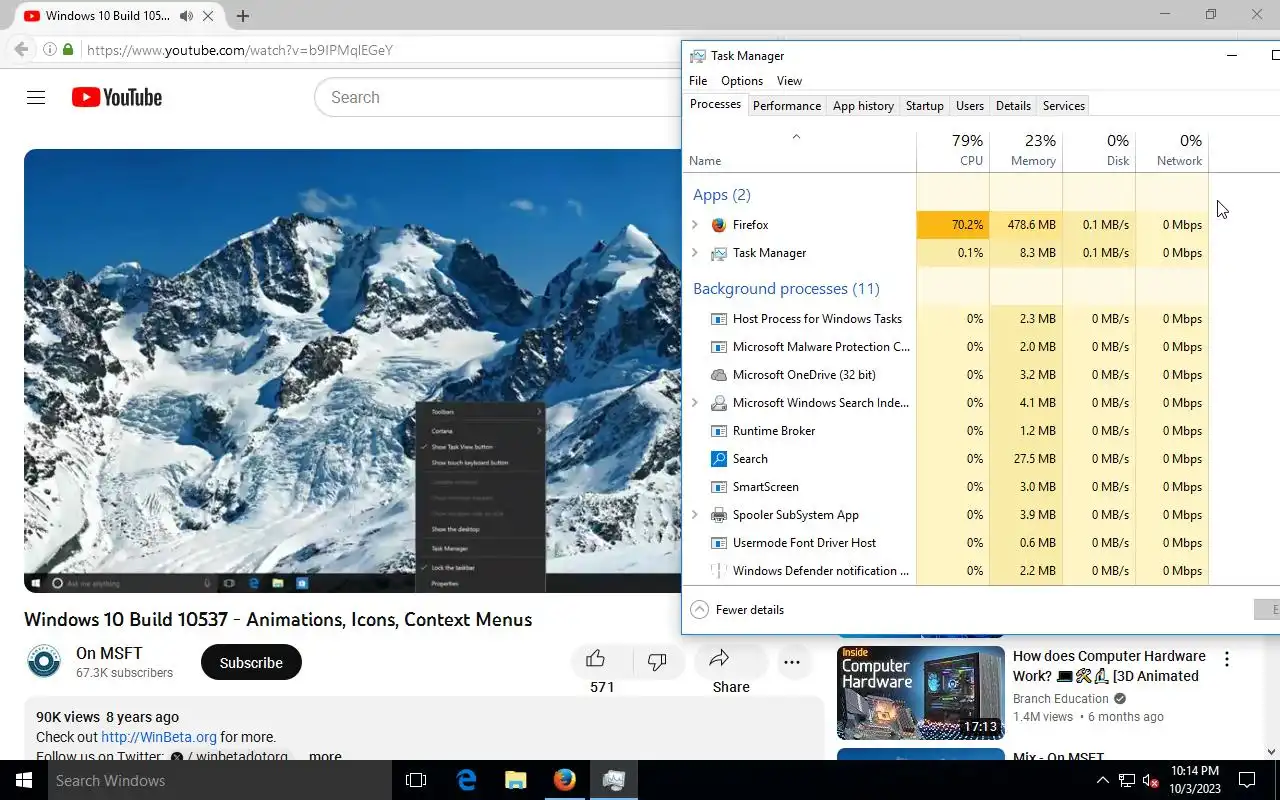This screenshot has height=800, width=1280.
Task: Click the browser address bar URL
Action: click(240, 50)
